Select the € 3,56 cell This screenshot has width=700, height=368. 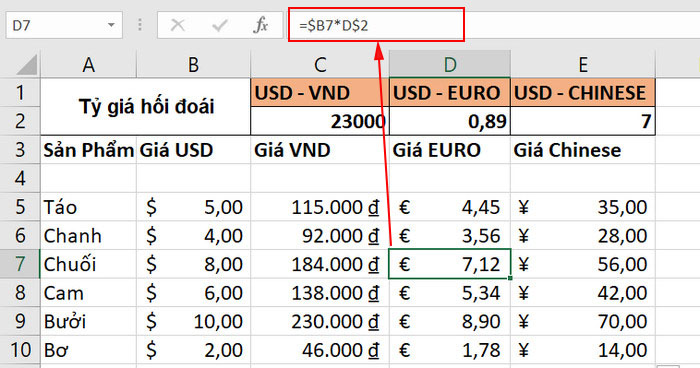click(x=450, y=235)
